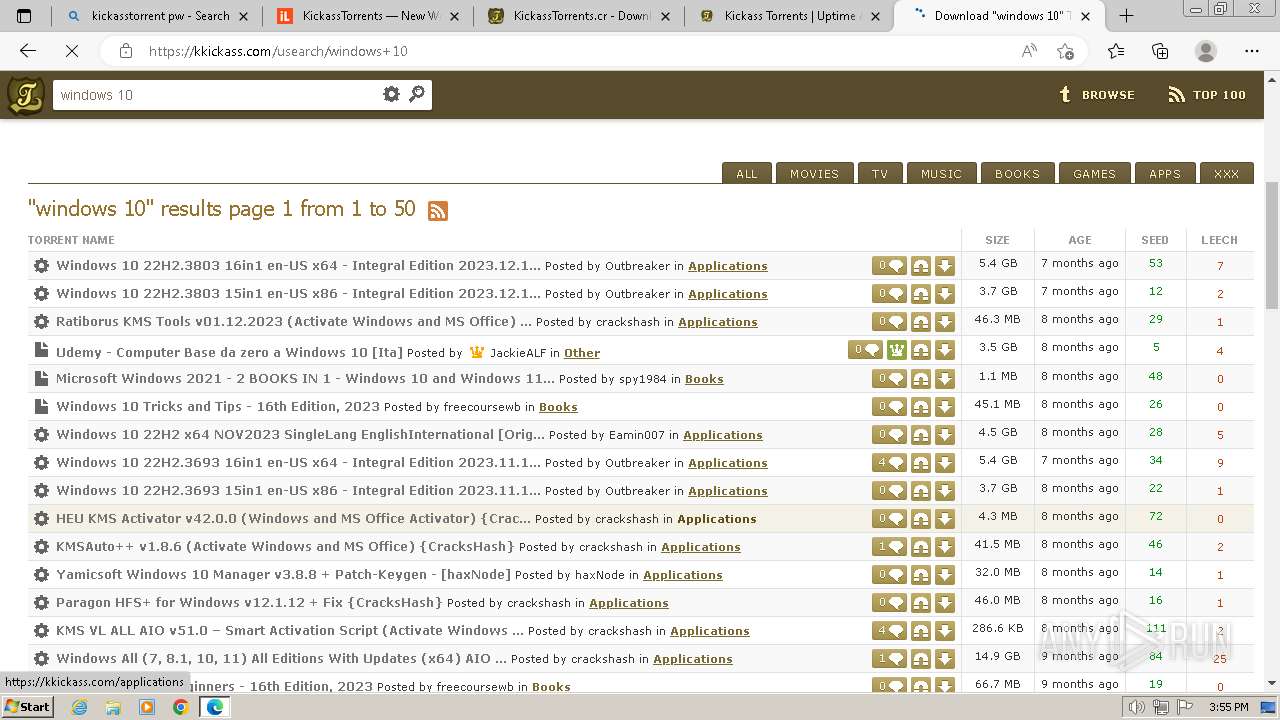Select the TV category tab
This screenshot has height=720, width=1280.
coord(880,173)
